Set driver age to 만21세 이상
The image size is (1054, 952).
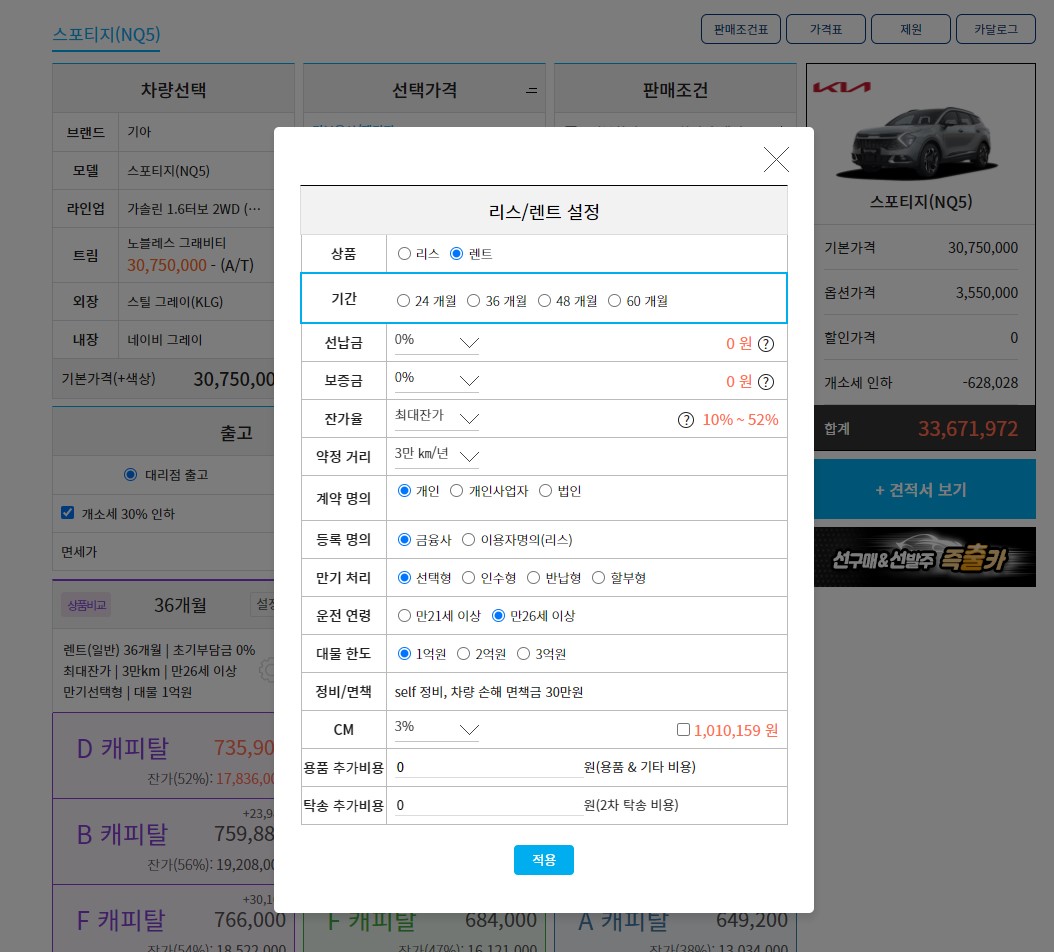pos(404,615)
